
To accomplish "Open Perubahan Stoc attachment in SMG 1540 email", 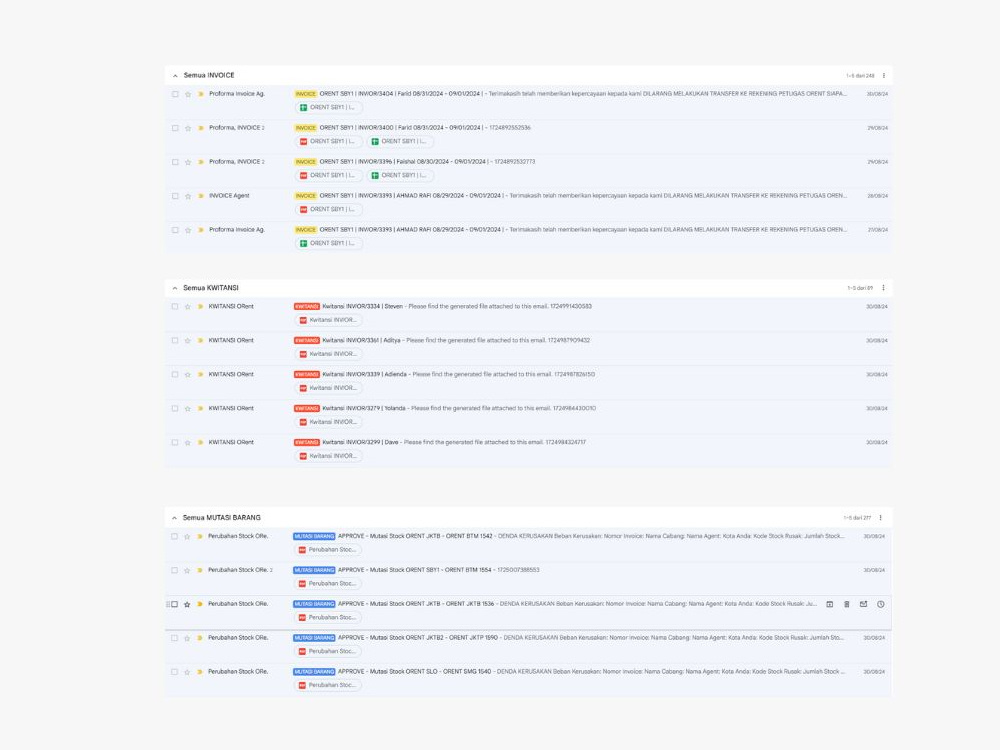I will point(327,685).
